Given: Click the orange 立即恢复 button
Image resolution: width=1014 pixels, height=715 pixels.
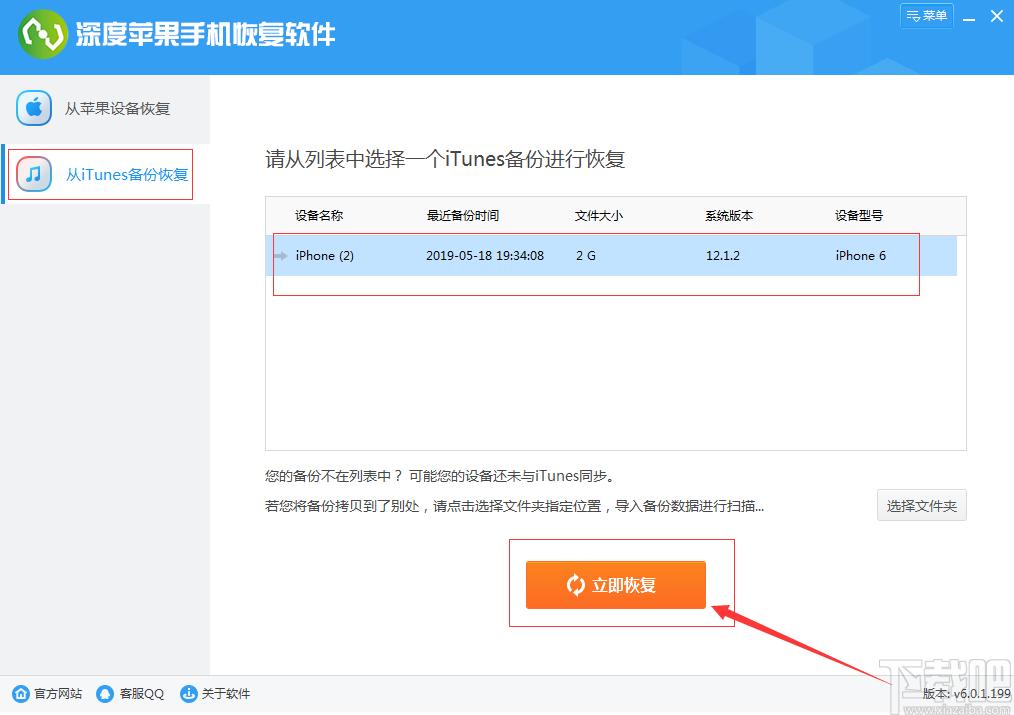Looking at the screenshot, I should 616,585.
